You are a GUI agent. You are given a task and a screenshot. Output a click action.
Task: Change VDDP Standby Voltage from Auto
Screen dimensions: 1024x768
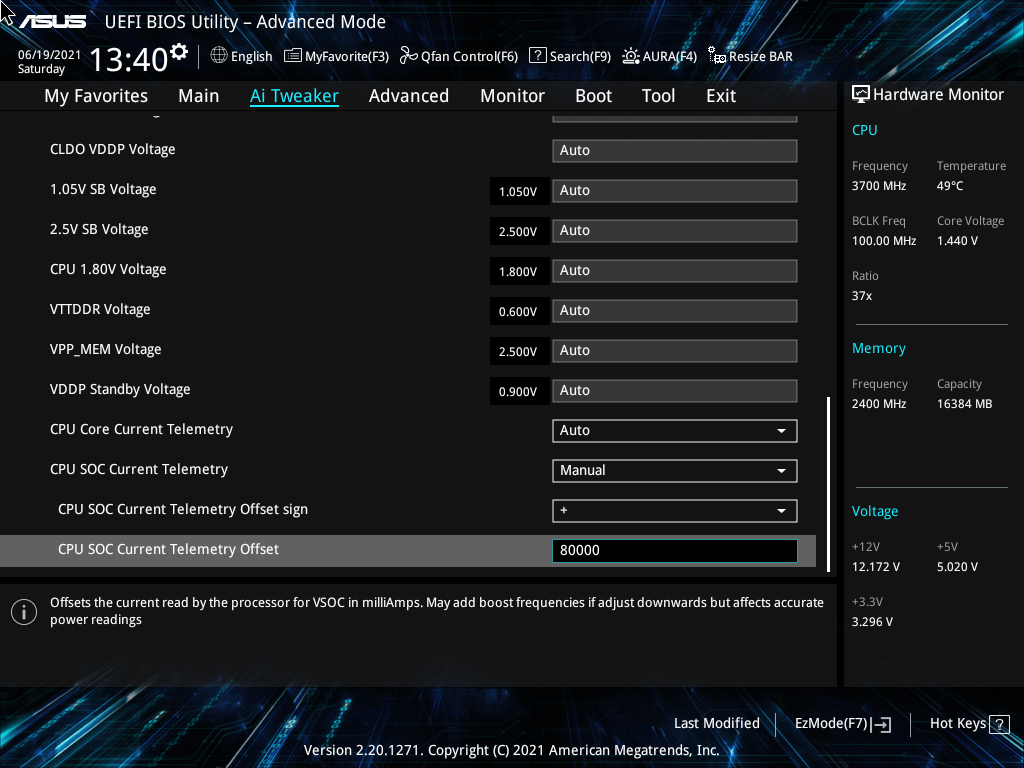click(x=674, y=390)
